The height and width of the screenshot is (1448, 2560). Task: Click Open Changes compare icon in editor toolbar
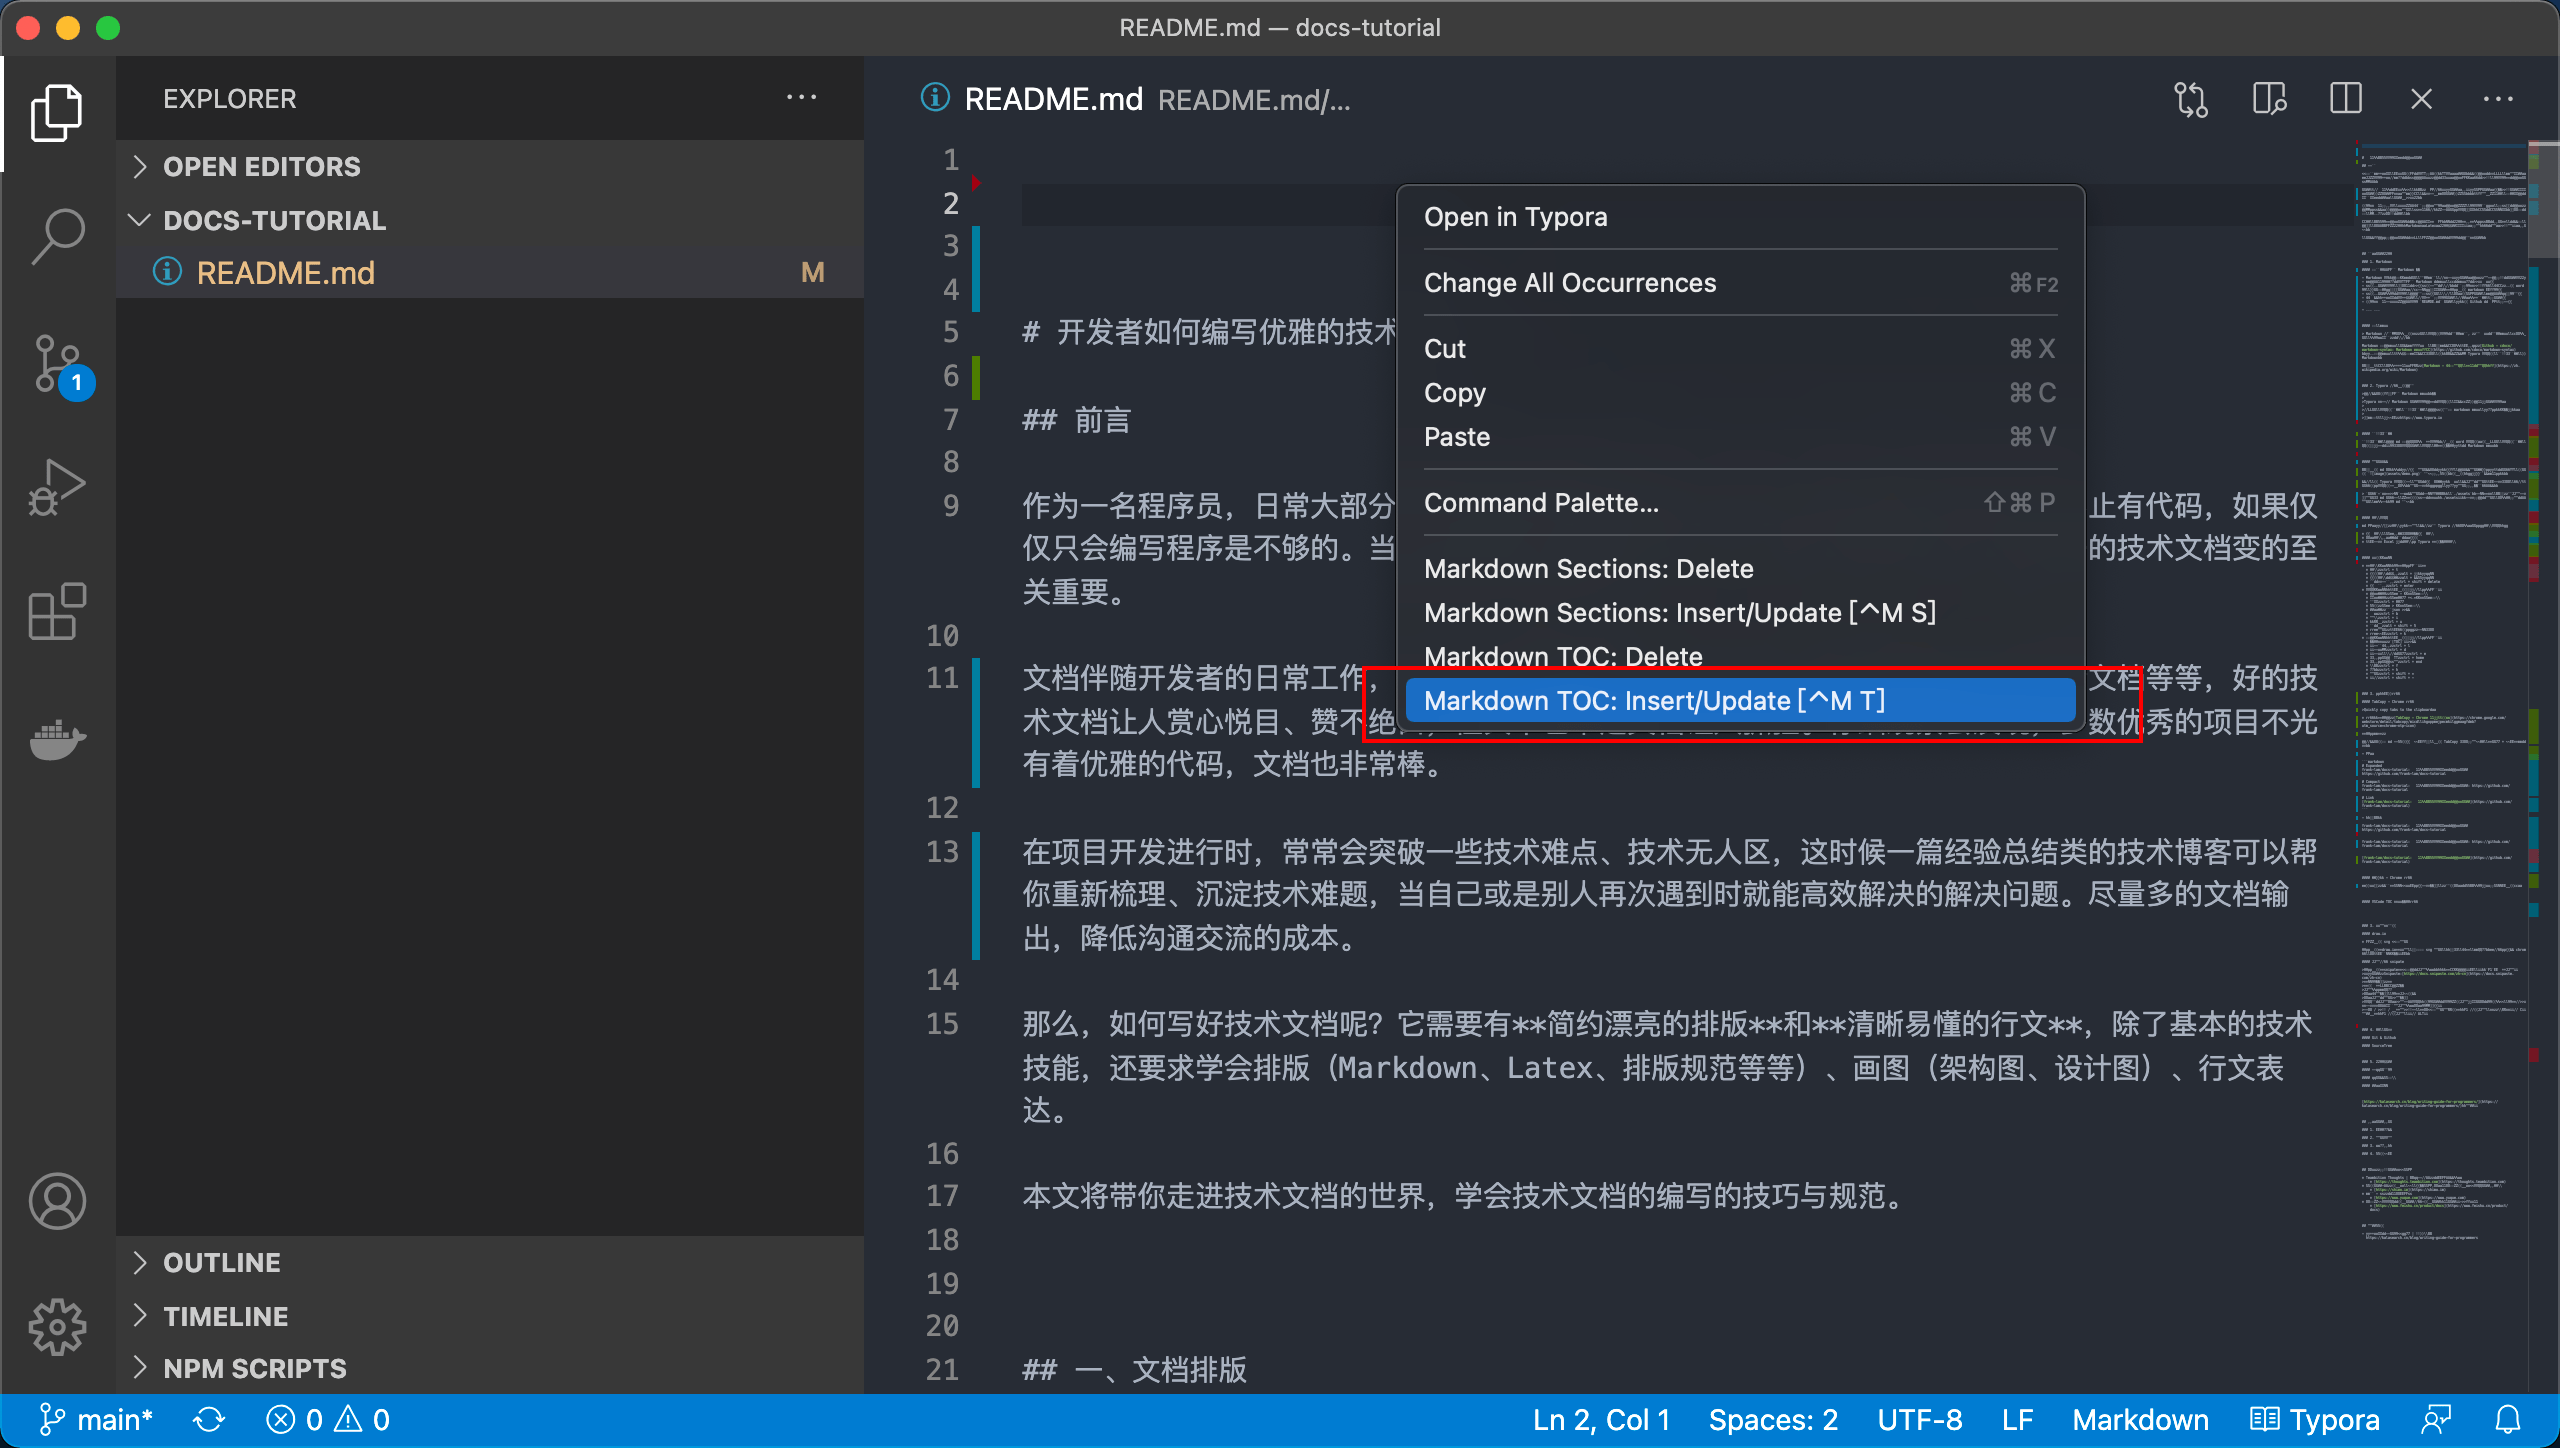(2190, 99)
